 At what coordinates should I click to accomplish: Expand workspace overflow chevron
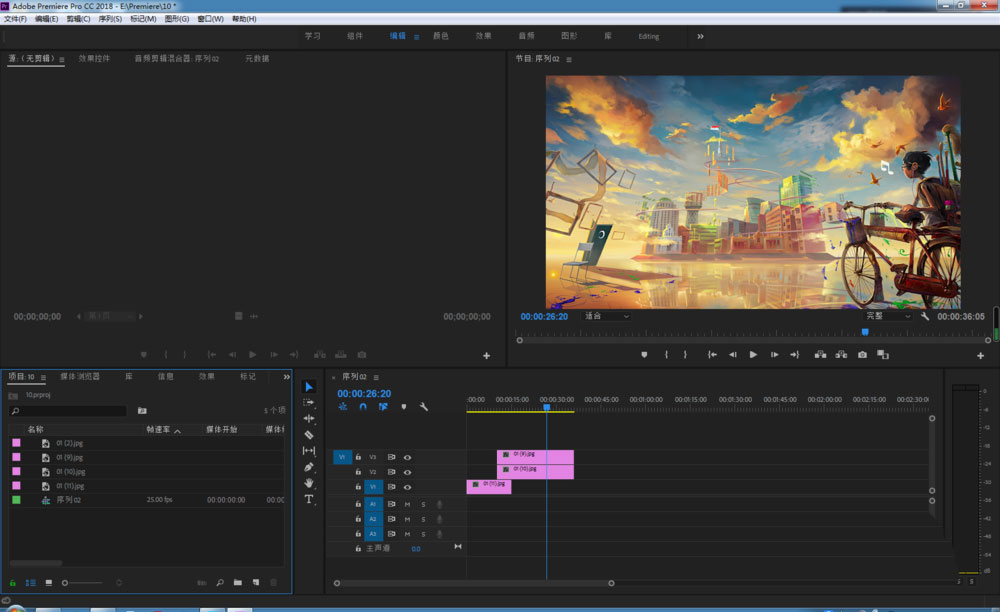click(x=700, y=36)
